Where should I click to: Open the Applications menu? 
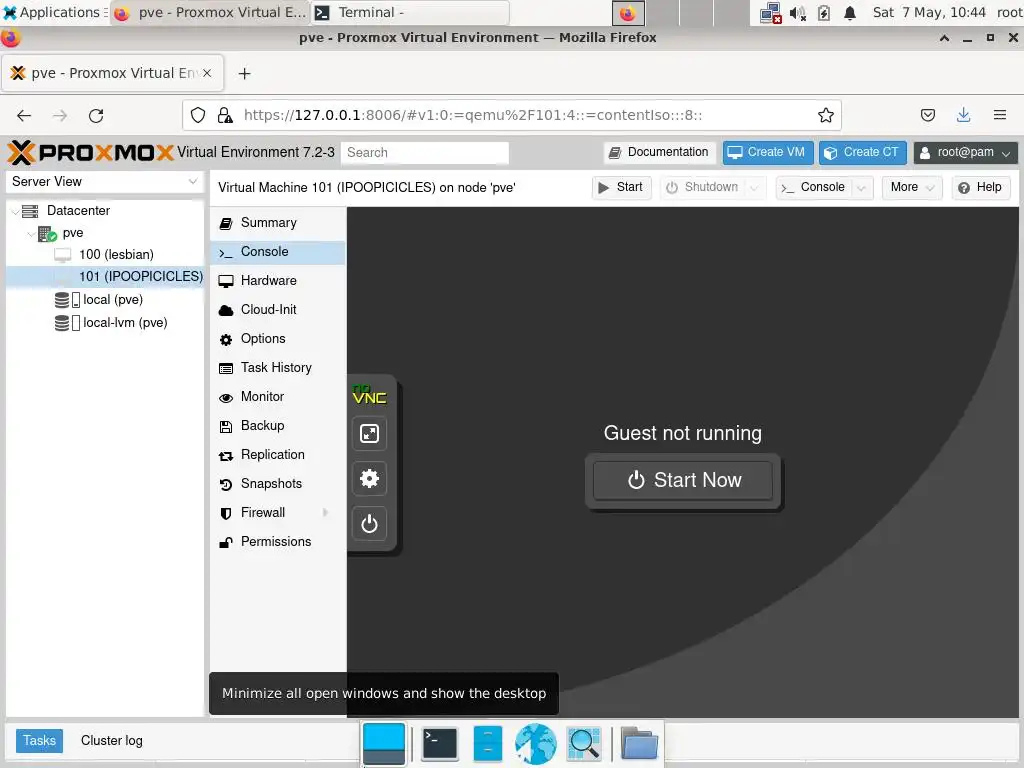tap(54, 12)
